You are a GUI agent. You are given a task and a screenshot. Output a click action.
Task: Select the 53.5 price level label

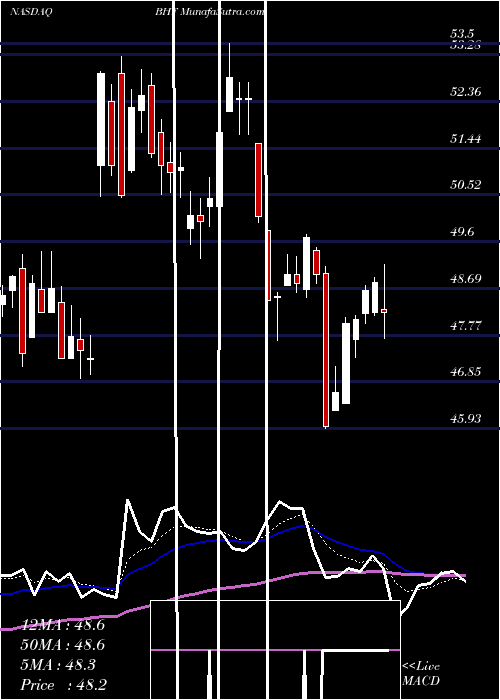462,34
